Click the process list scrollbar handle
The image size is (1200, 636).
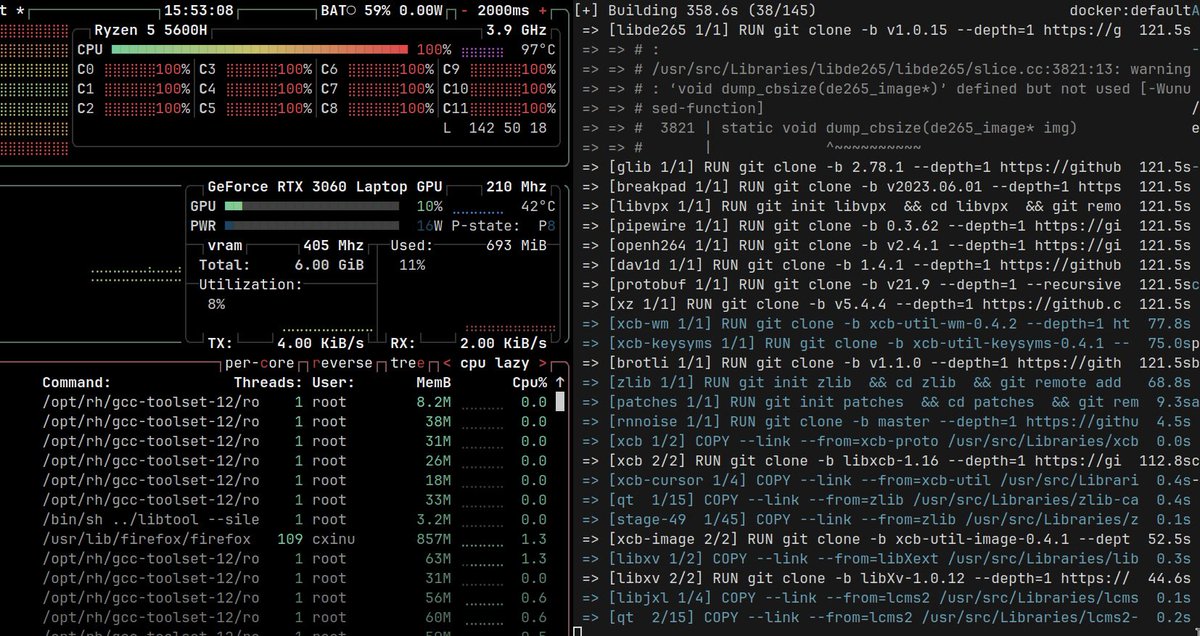click(x=560, y=402)
